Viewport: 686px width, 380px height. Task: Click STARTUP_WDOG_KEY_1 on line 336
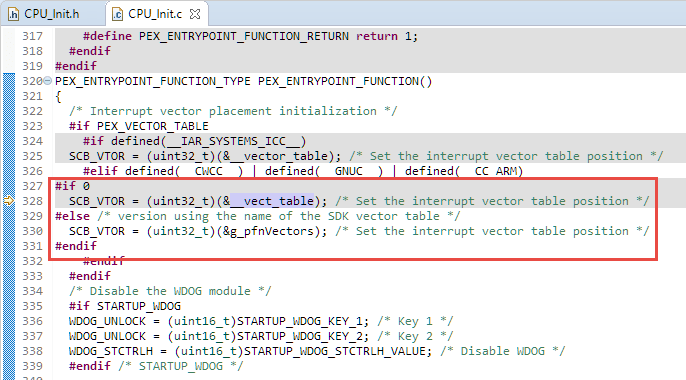tap(300, 321)
